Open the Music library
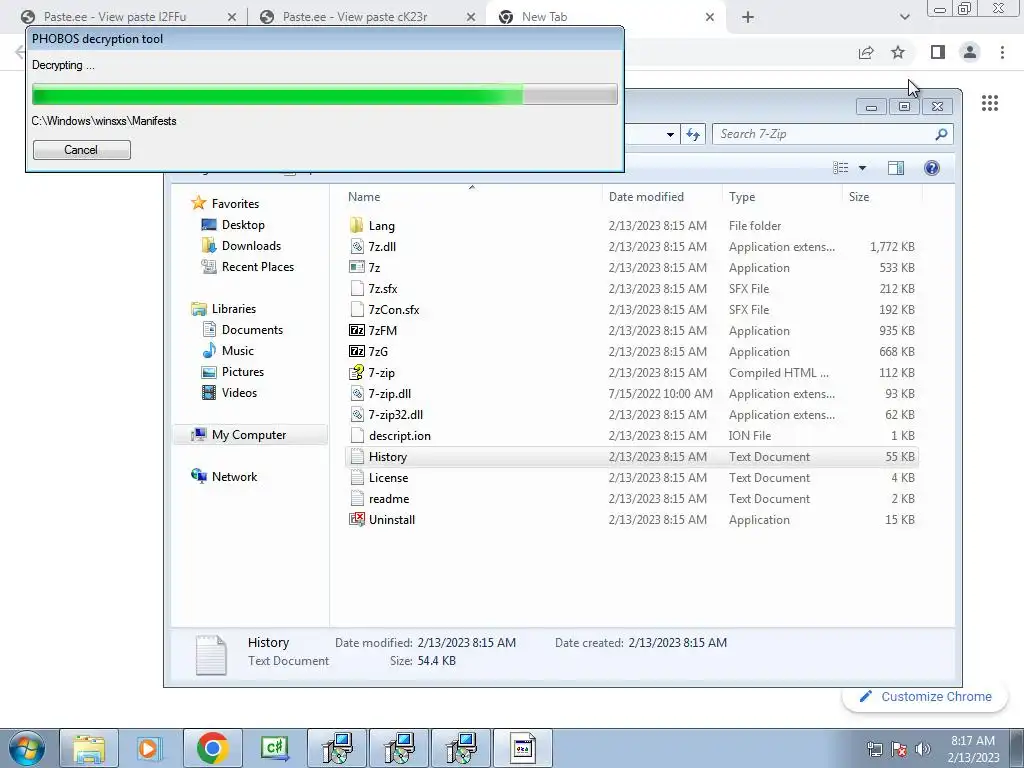This screenshot has width=1024, height=768. 238,351
